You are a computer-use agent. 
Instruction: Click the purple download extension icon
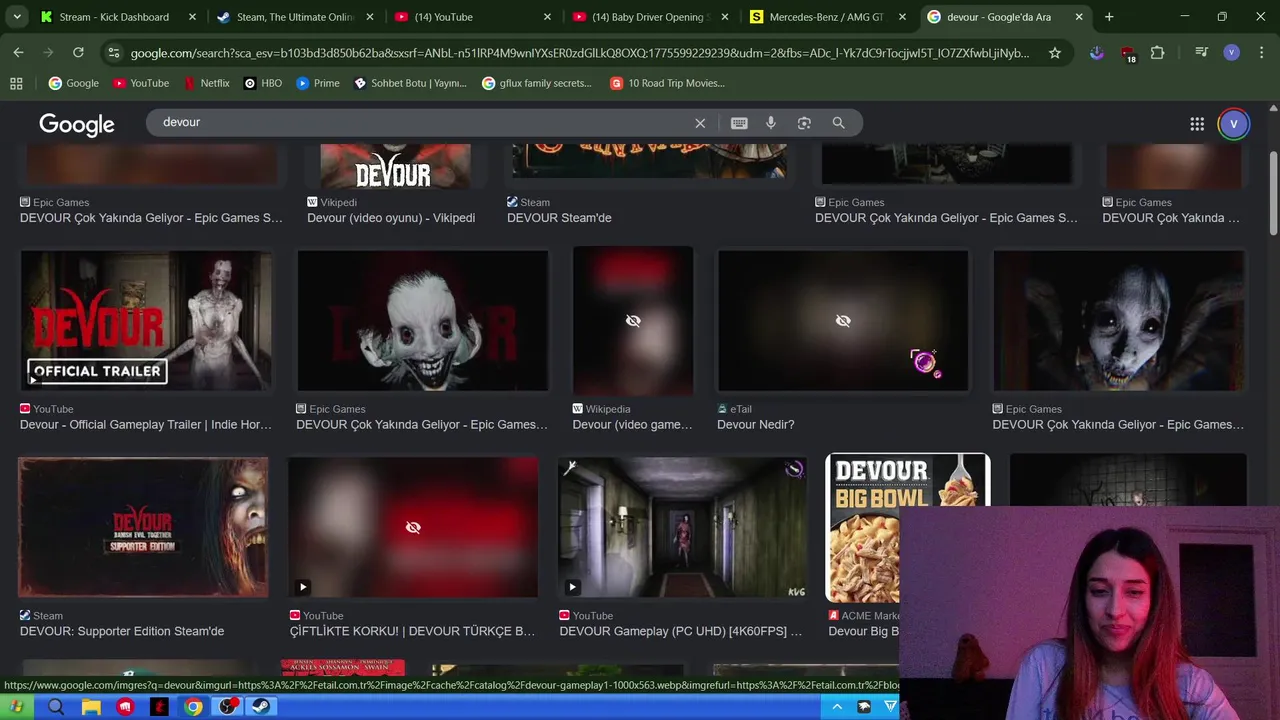point(1097,53)
